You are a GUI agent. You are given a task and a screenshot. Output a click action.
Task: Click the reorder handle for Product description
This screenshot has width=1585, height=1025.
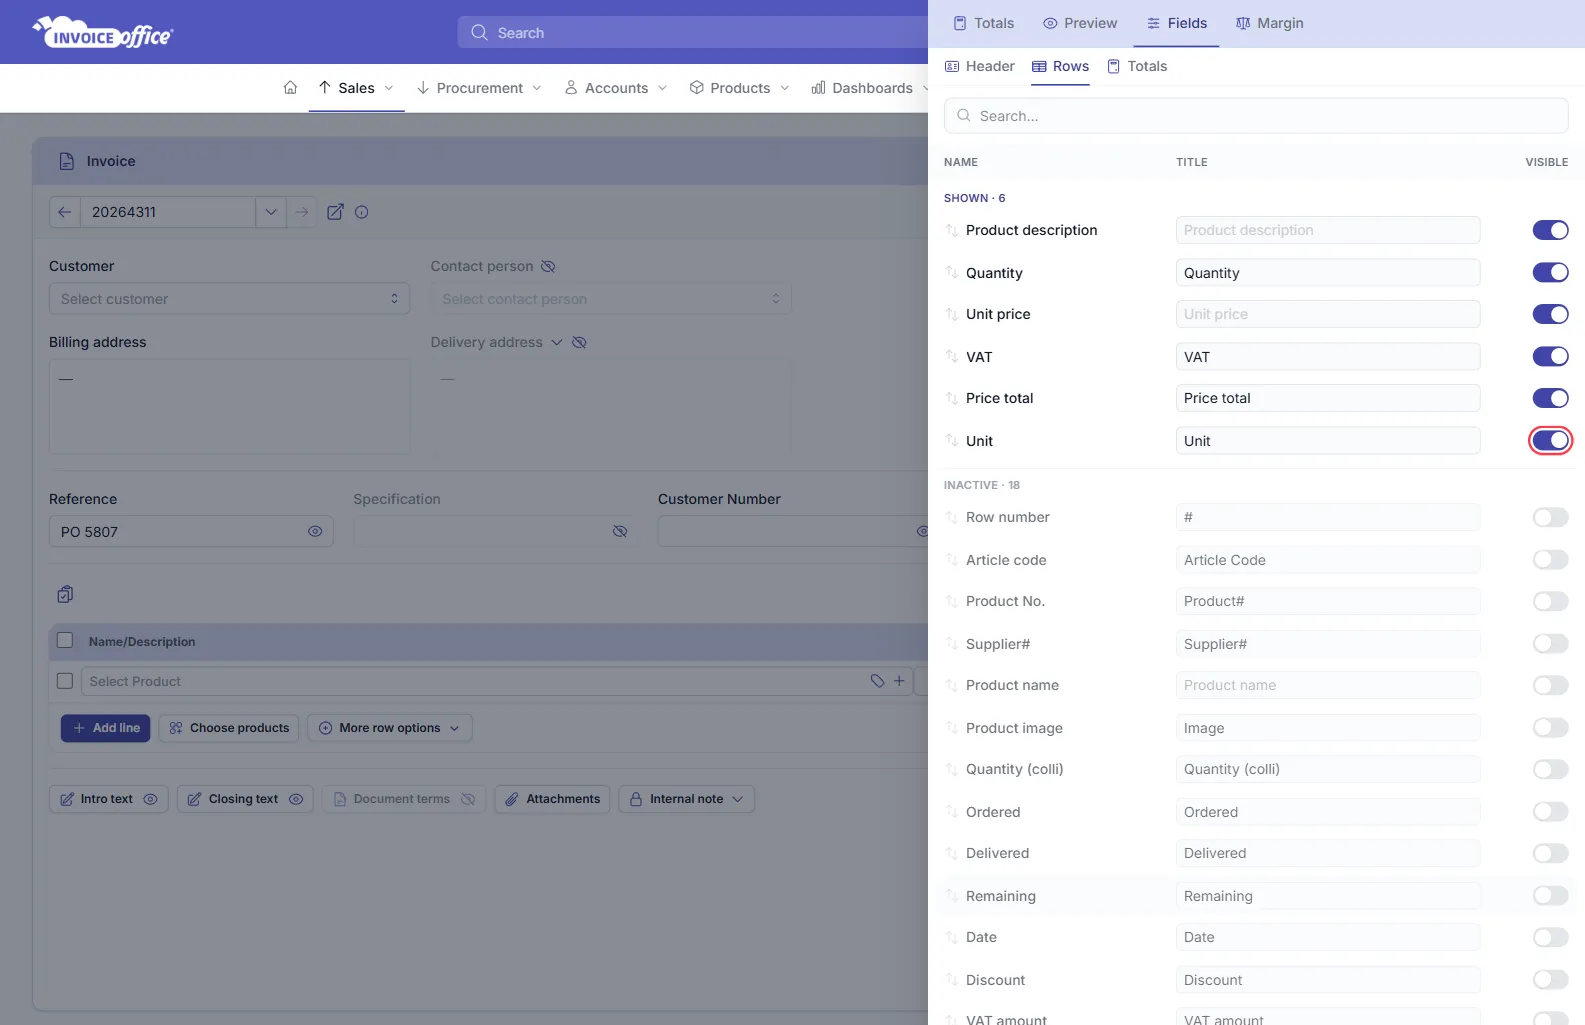pyautogui.click(x=952, y=230)
